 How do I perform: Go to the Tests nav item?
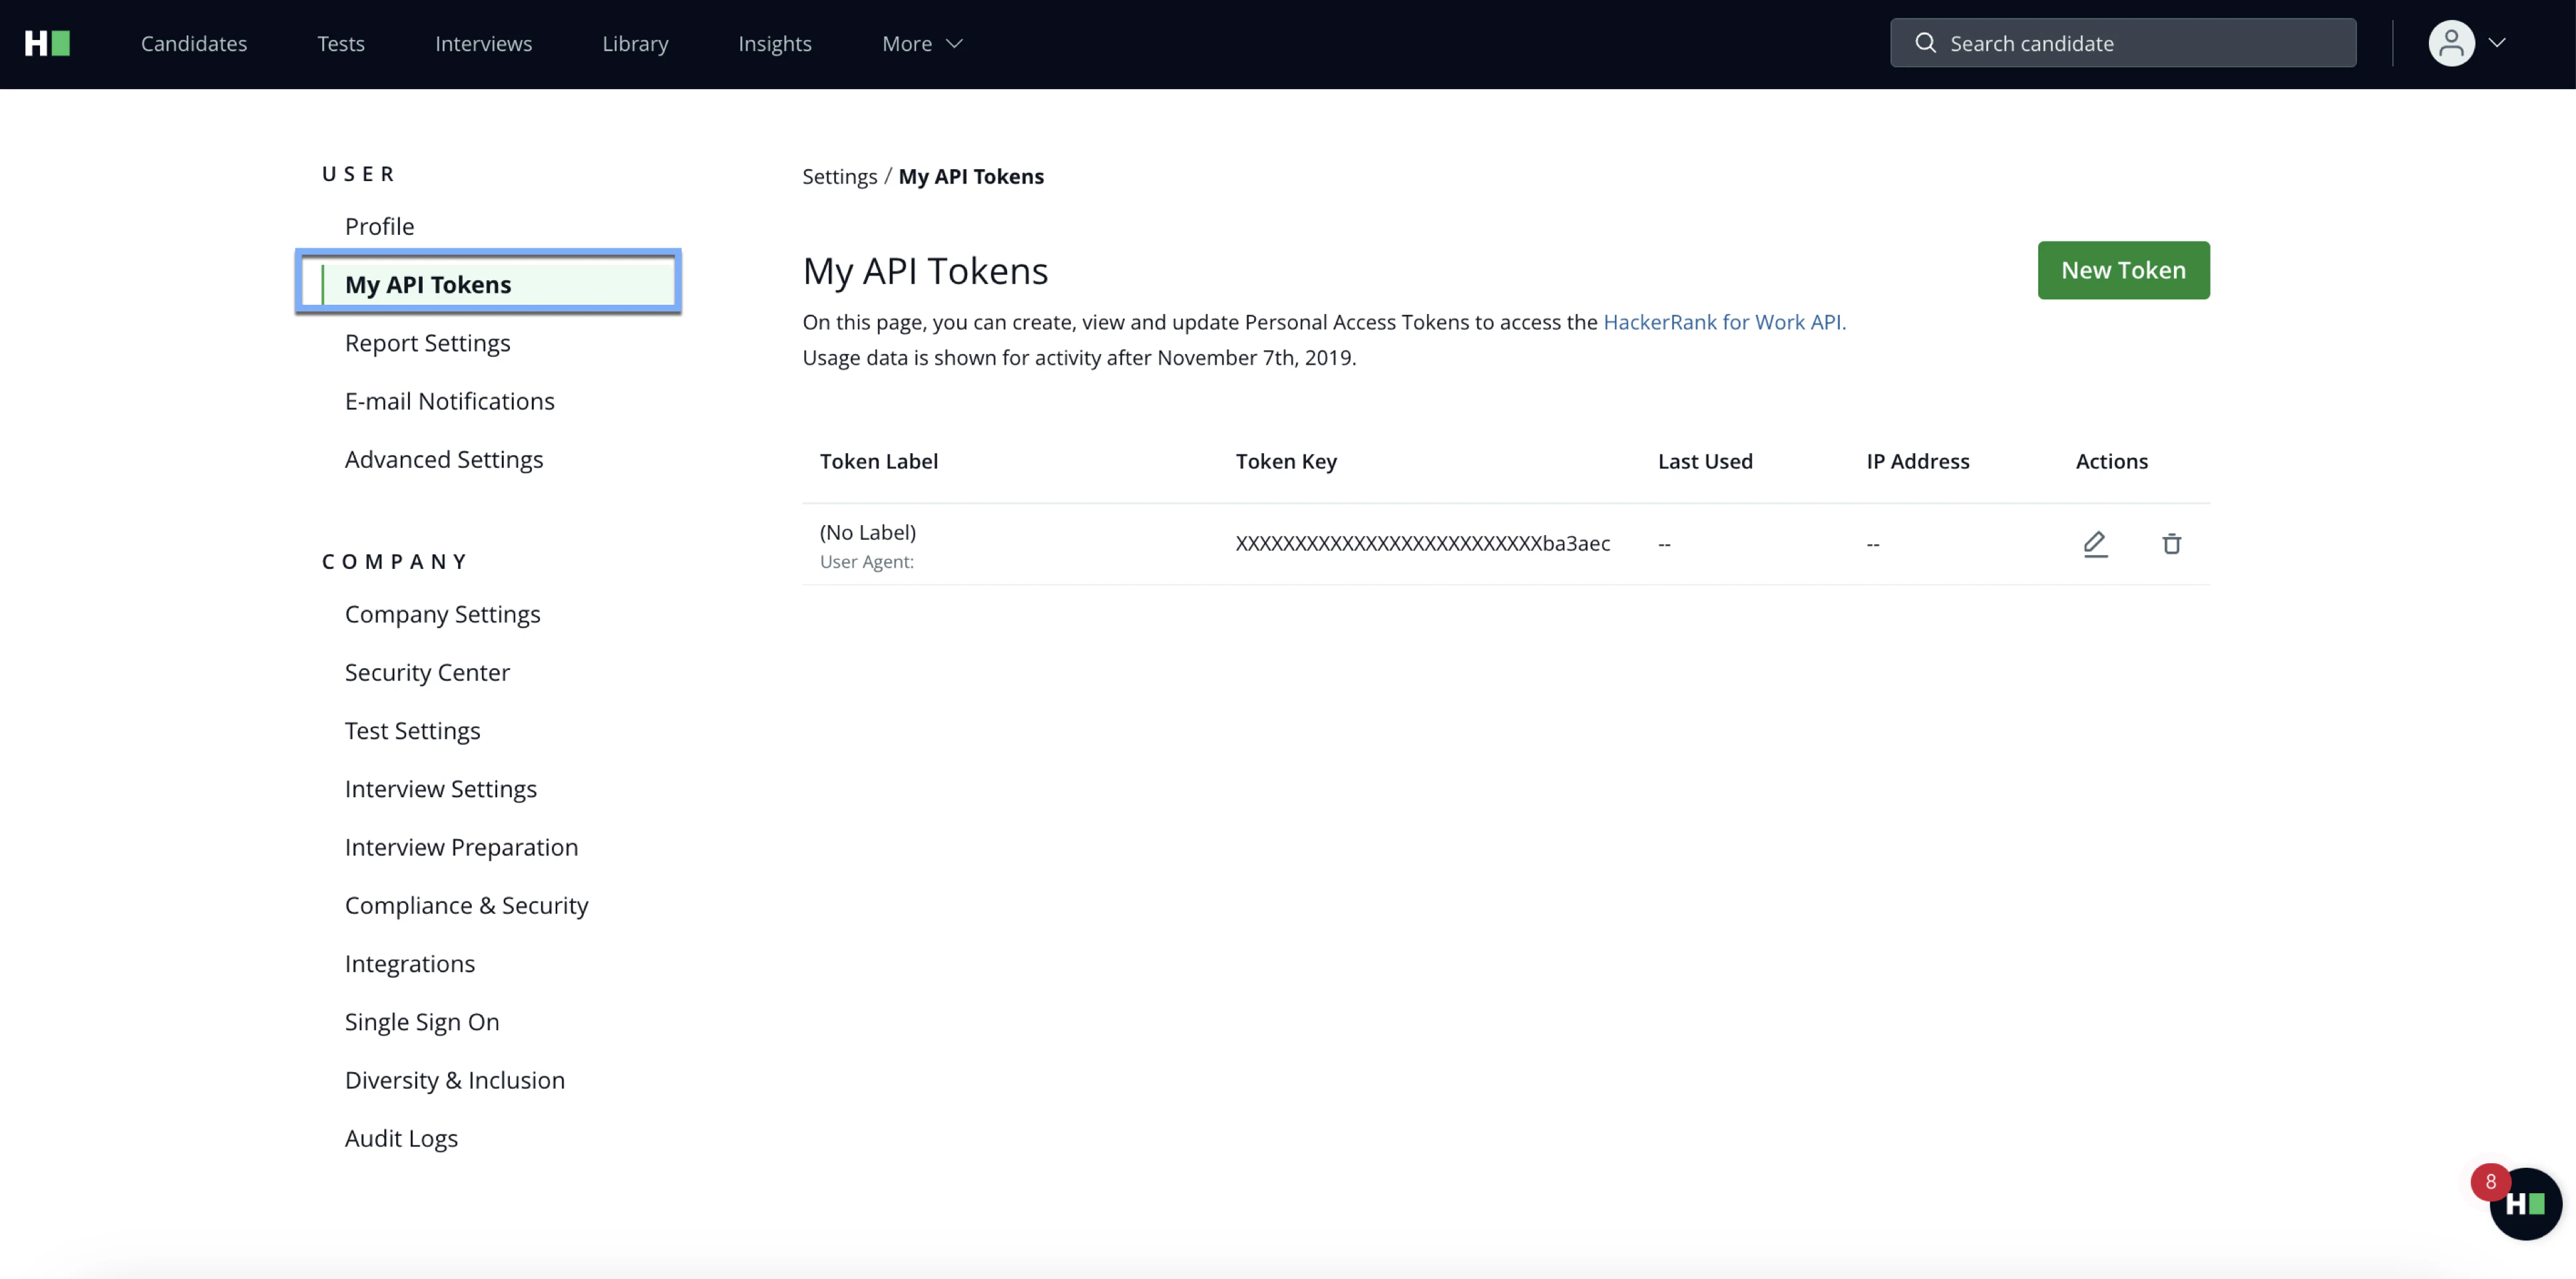tap(341, 43)
